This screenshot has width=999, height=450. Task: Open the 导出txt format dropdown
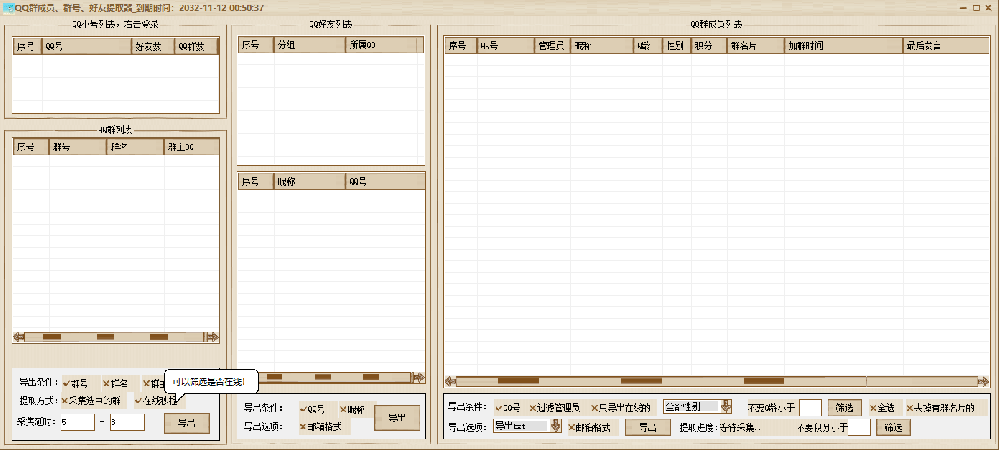tap(528, 426)
